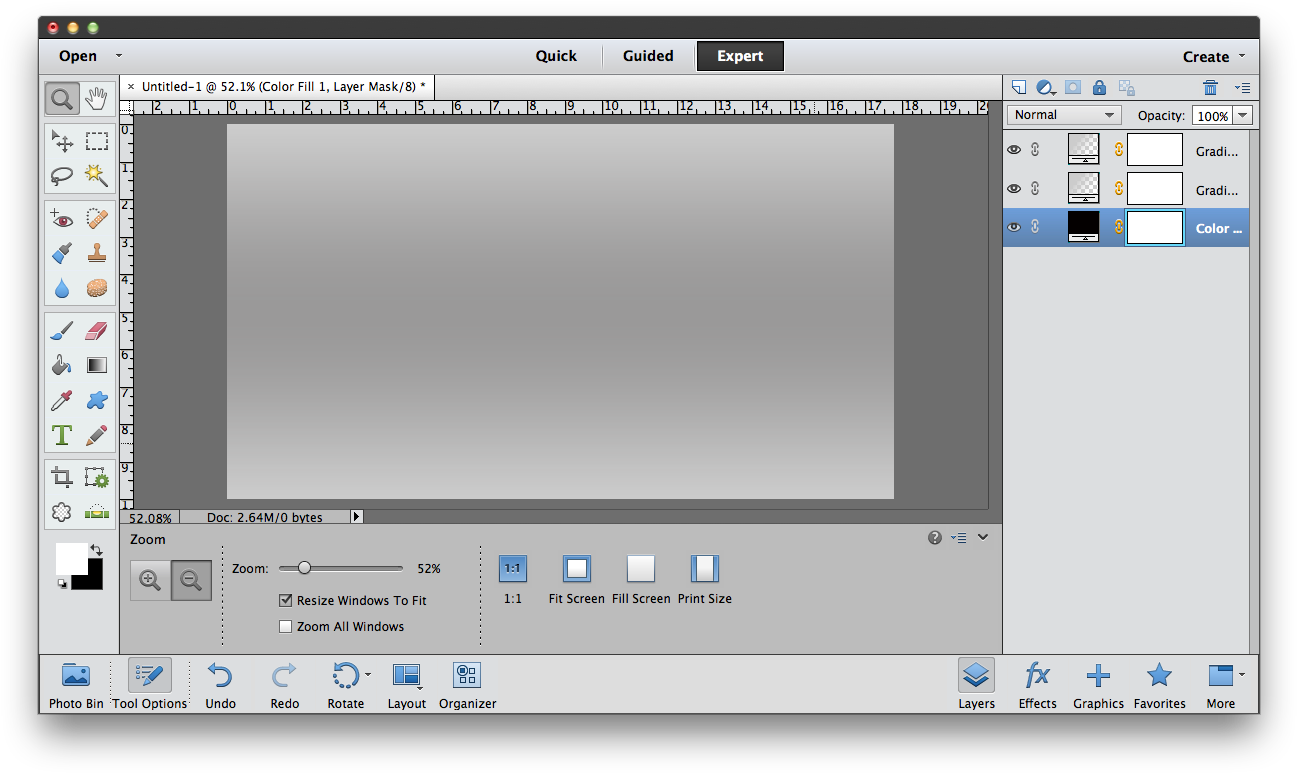Select the Move tool
The width and height of the screenshot is (1297, 773).
click(62, 141)
